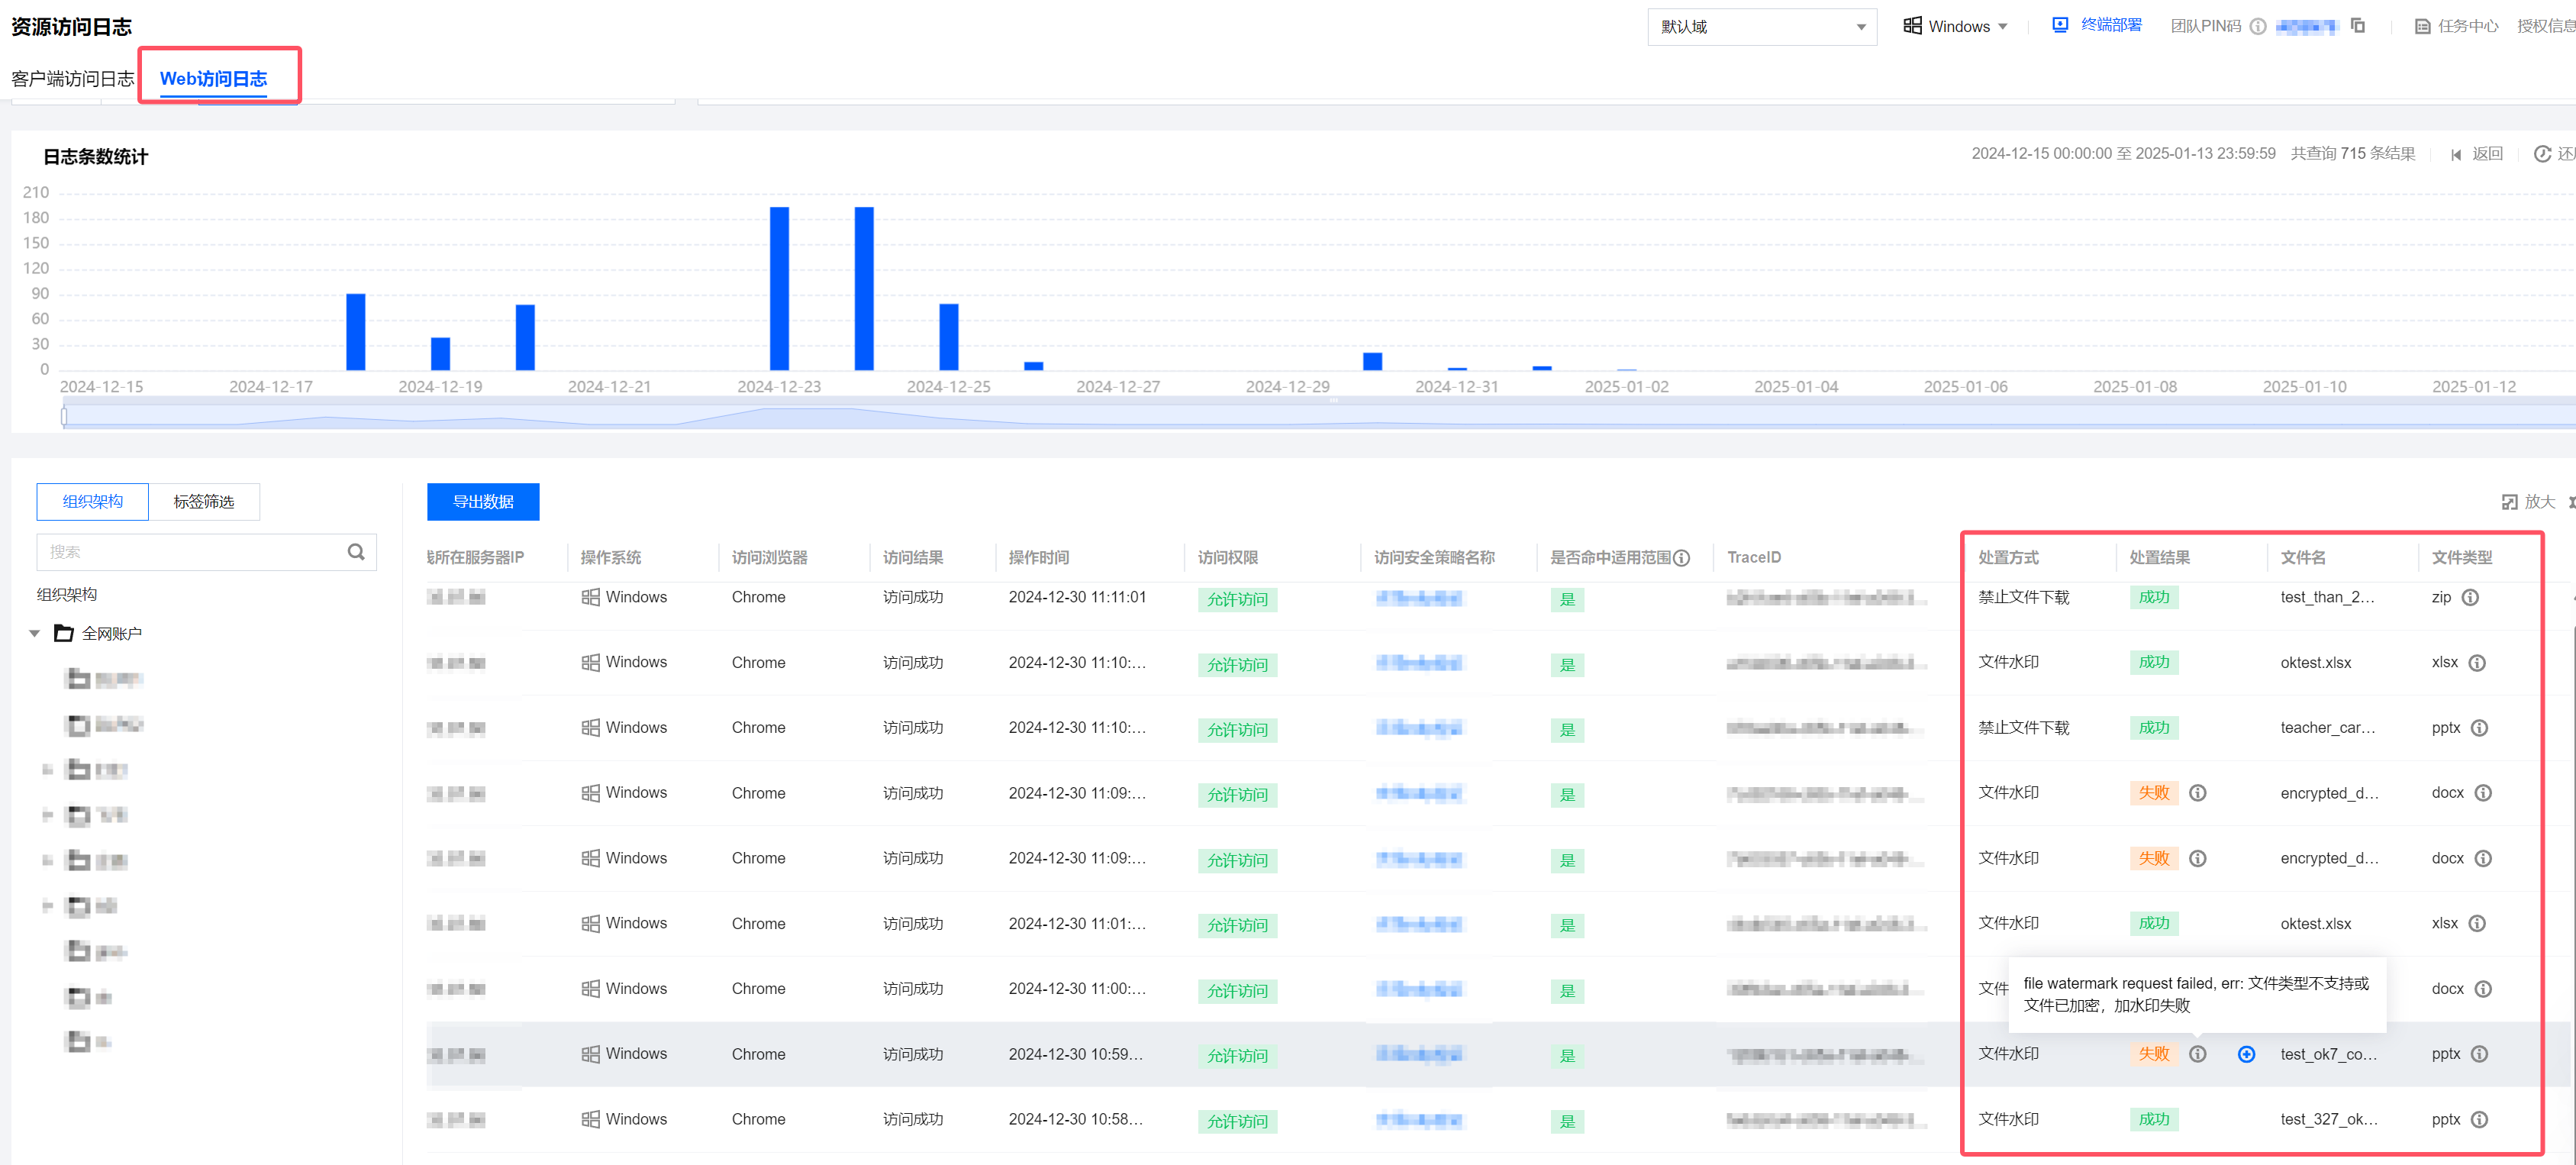This screenshot has height=1165, width=2576.
Task: Click the 操作时间 column header
Action: pyautogui.click(x=1038, y=557)
